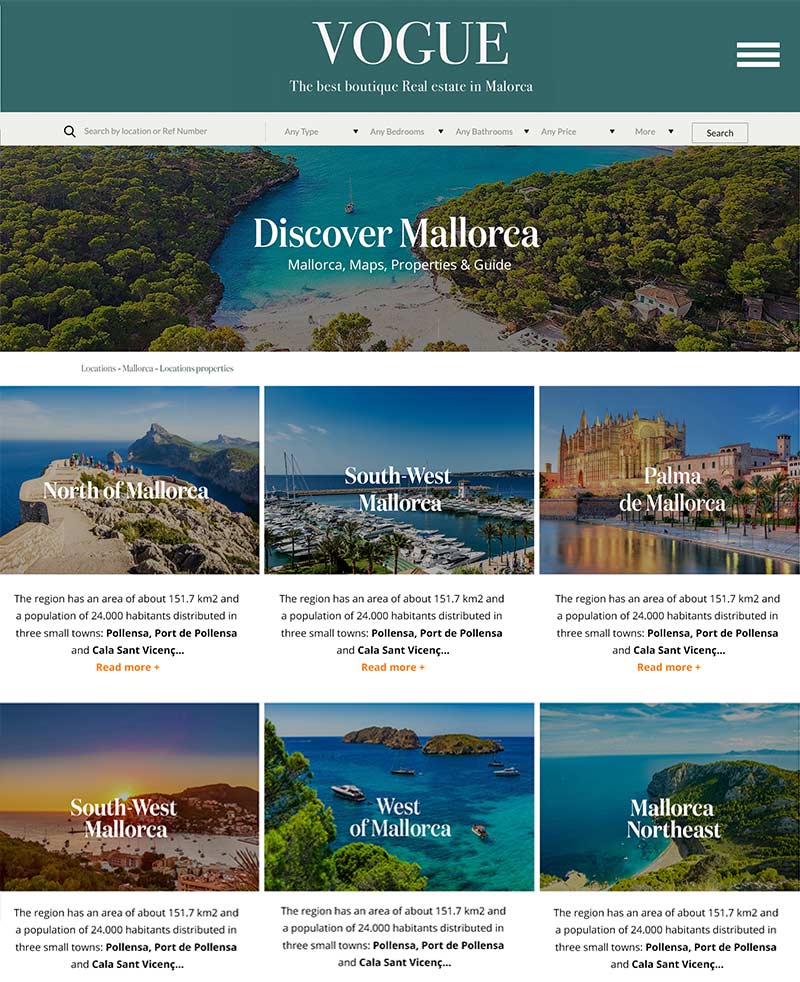This screenshot has width=800, height=982.
Task: Expand the Any Bathrooms dropdown
Action: [492, 132]
